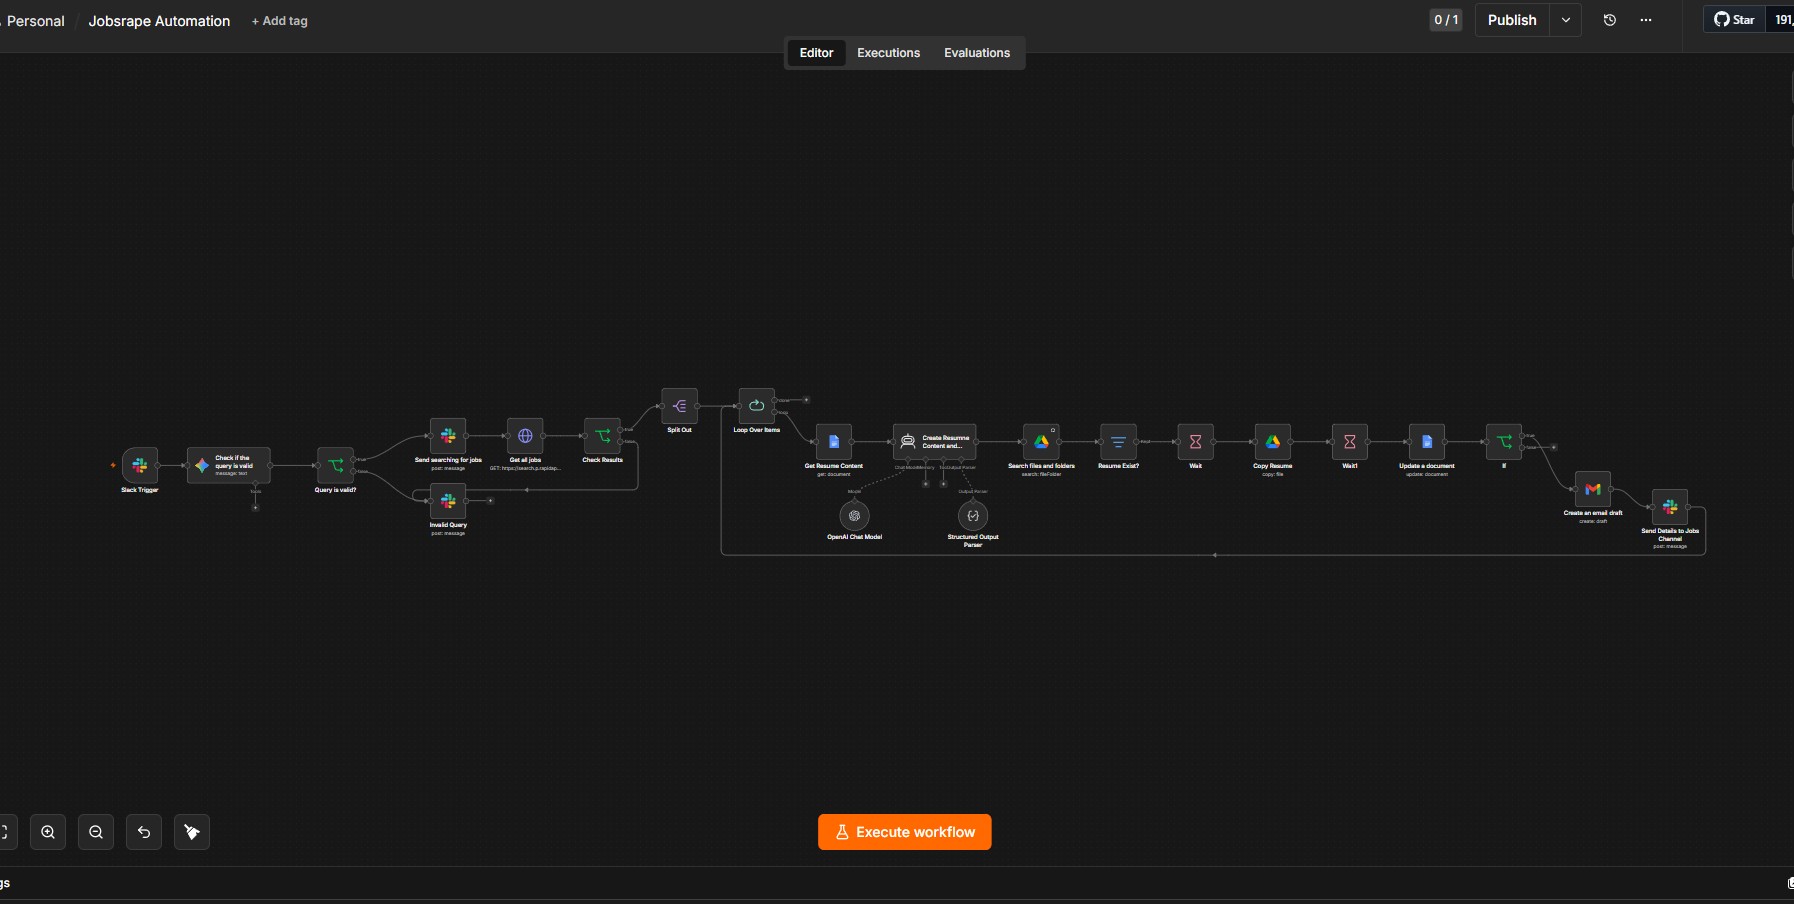Open the 'Search files and folders' Drive node
The image size is (1794, 904).
pos(1041,442)
